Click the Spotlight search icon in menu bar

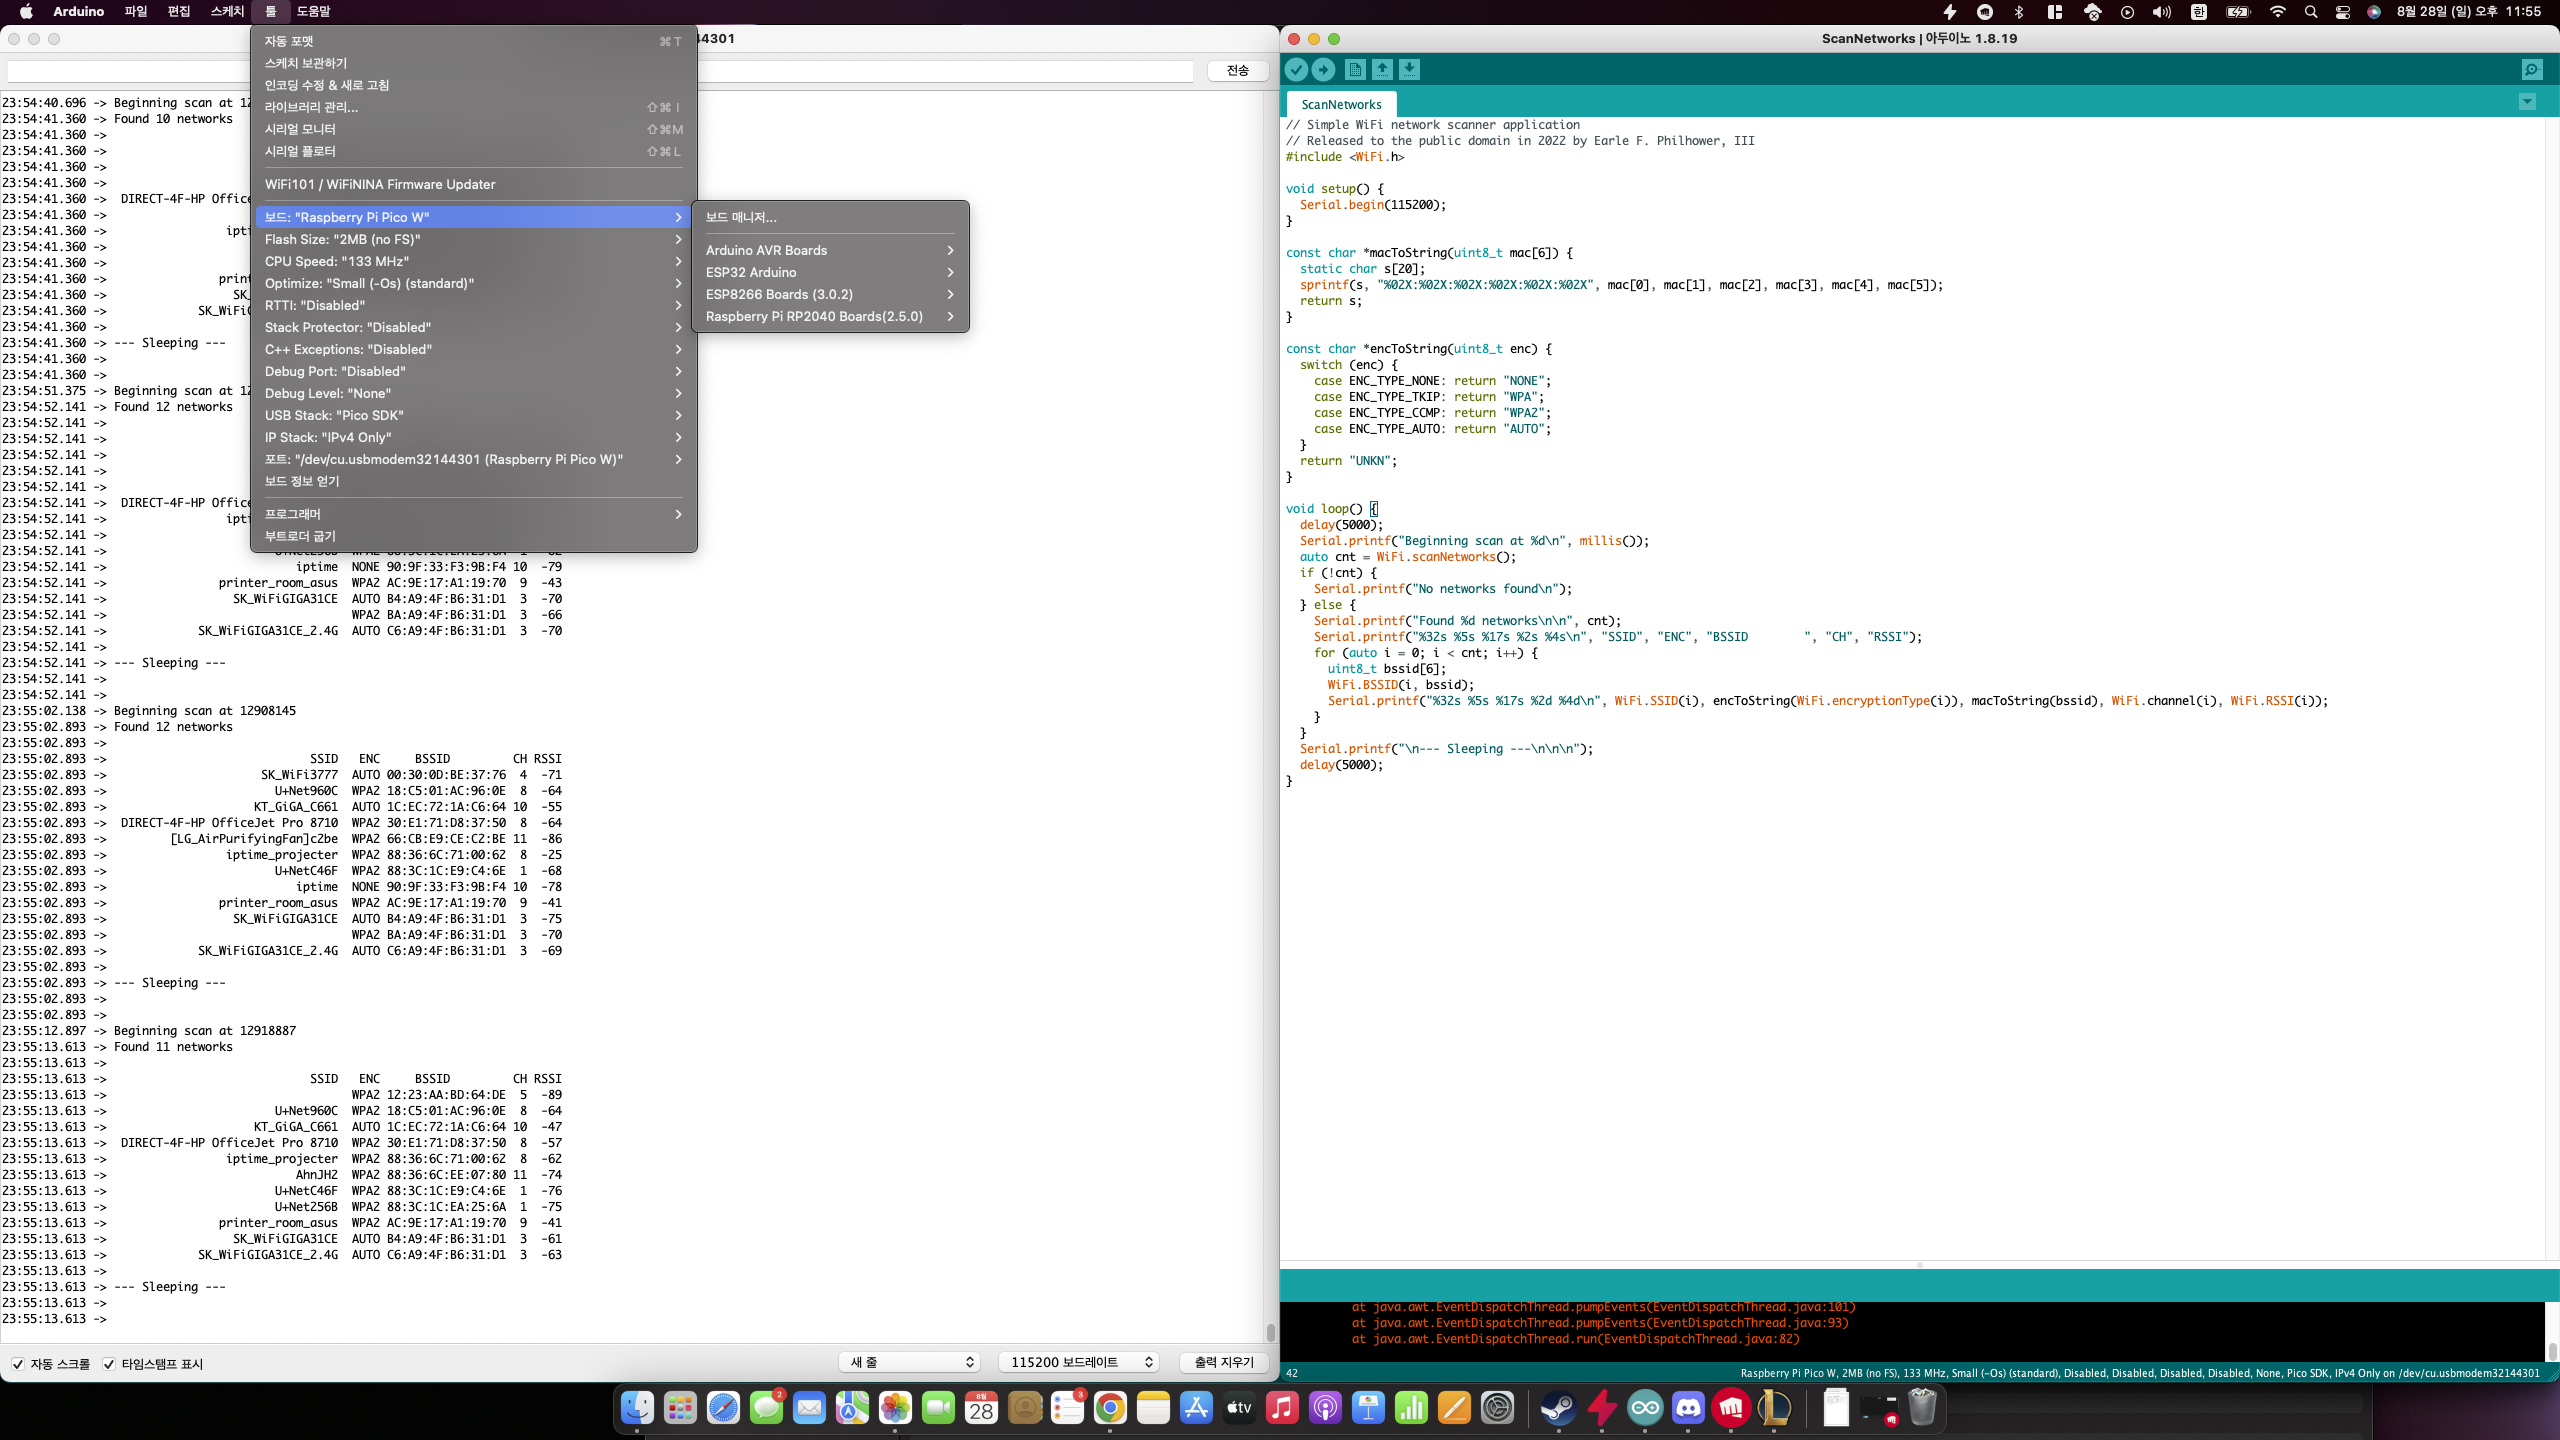click(x=2311, y=12)
